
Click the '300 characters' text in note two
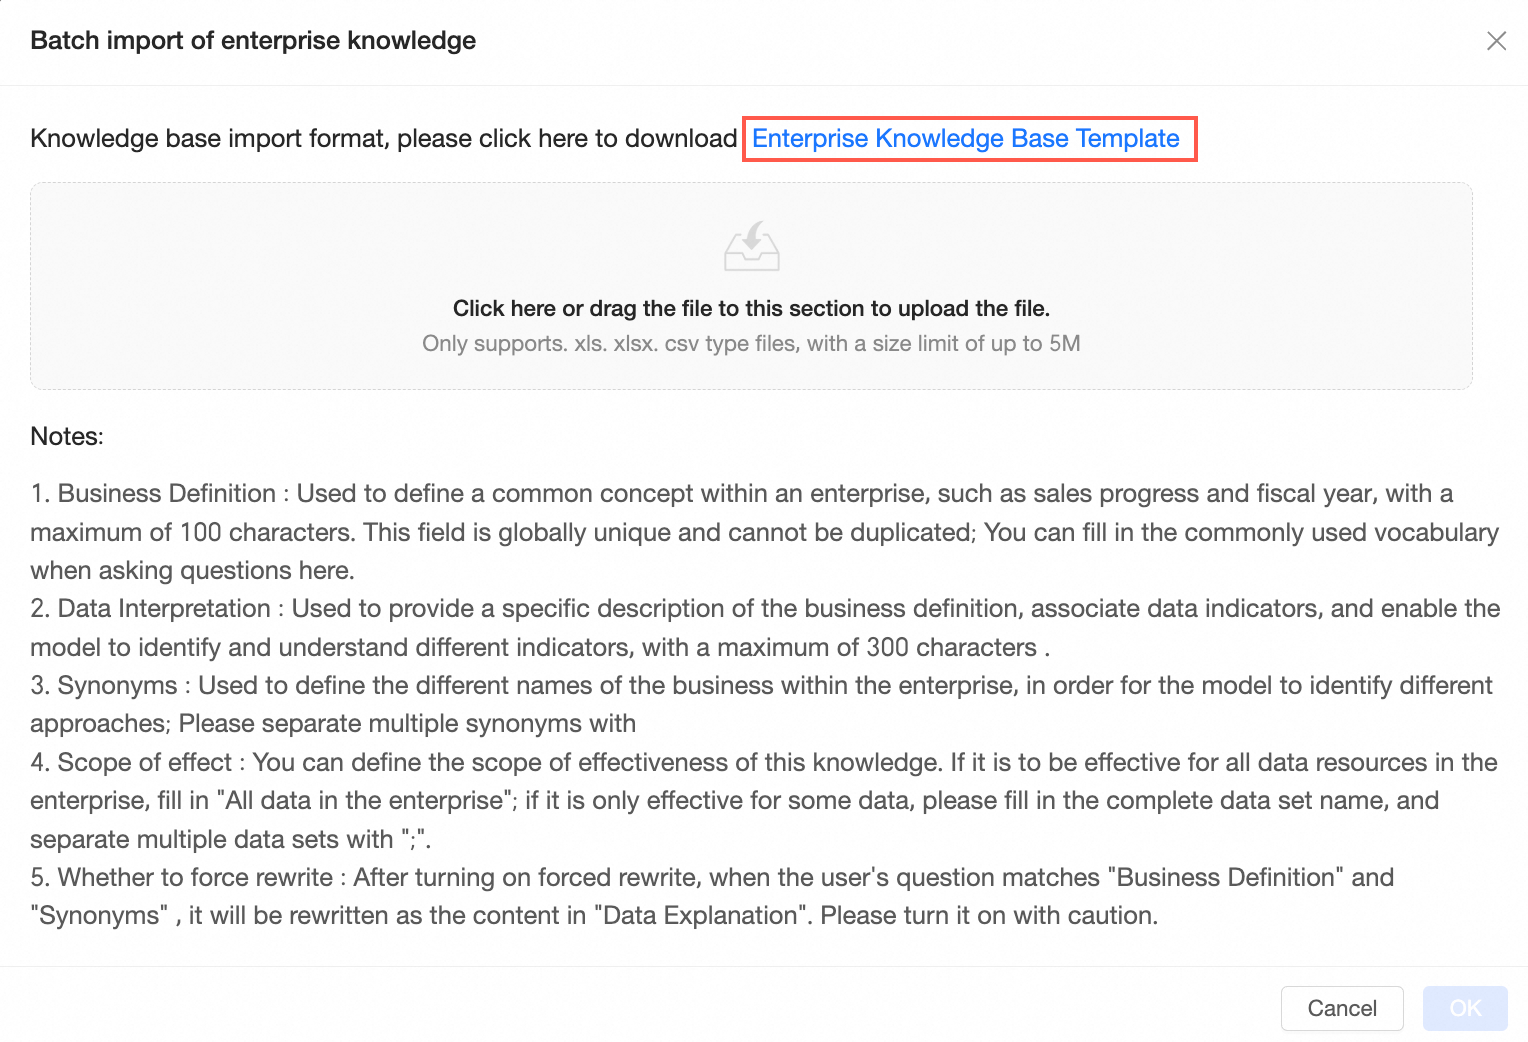click(x=951, y=647)
